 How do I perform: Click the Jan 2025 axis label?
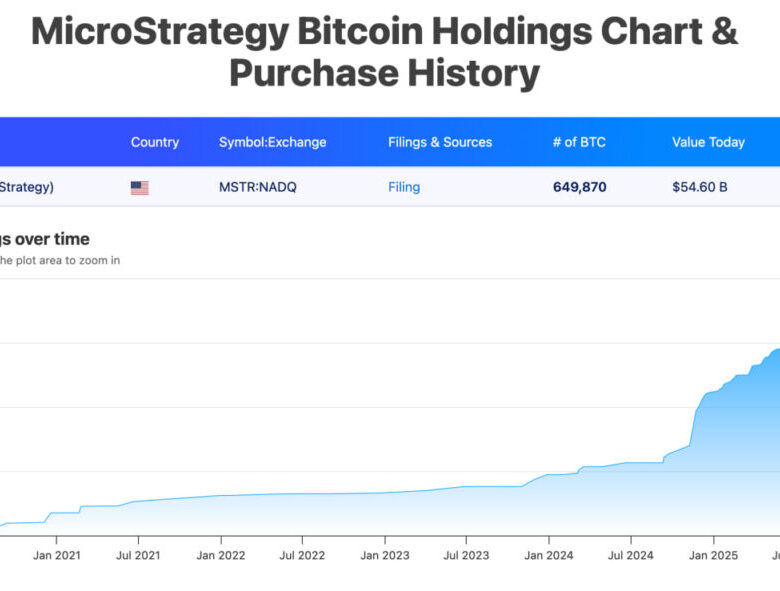(x=712, y=555)
